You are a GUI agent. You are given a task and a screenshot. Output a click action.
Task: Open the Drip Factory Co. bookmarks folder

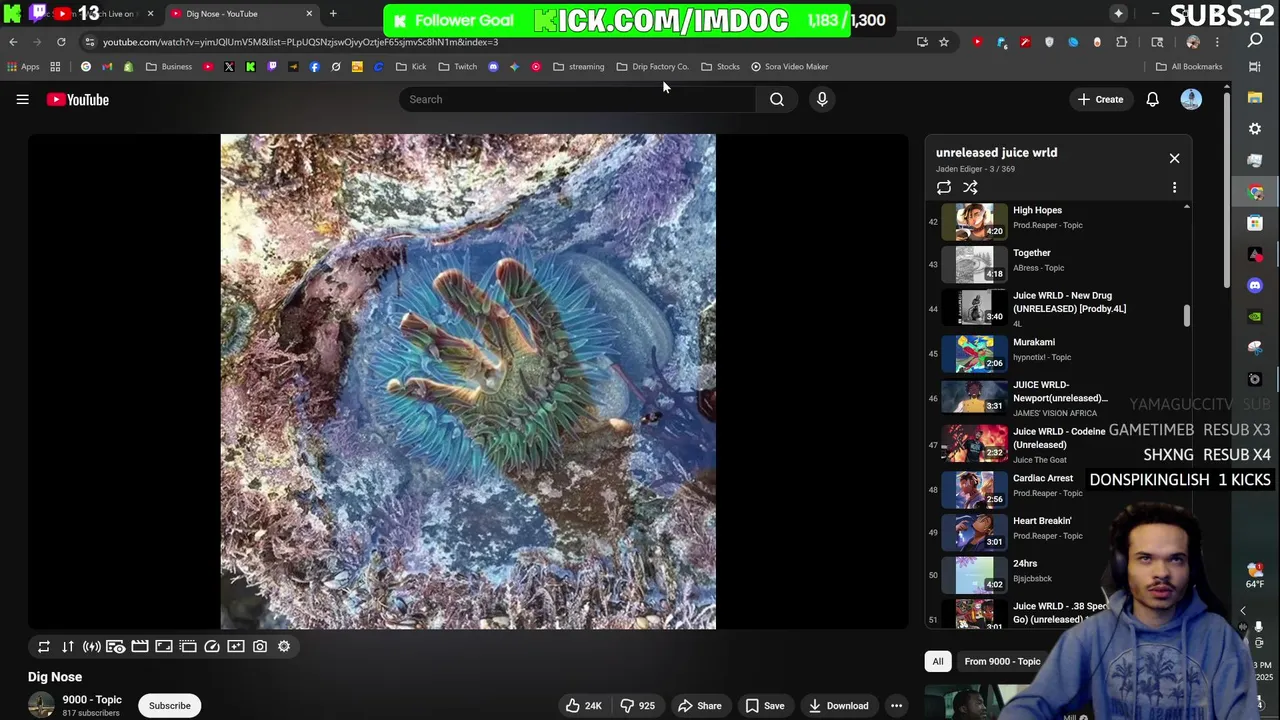(x=652, y=67)
